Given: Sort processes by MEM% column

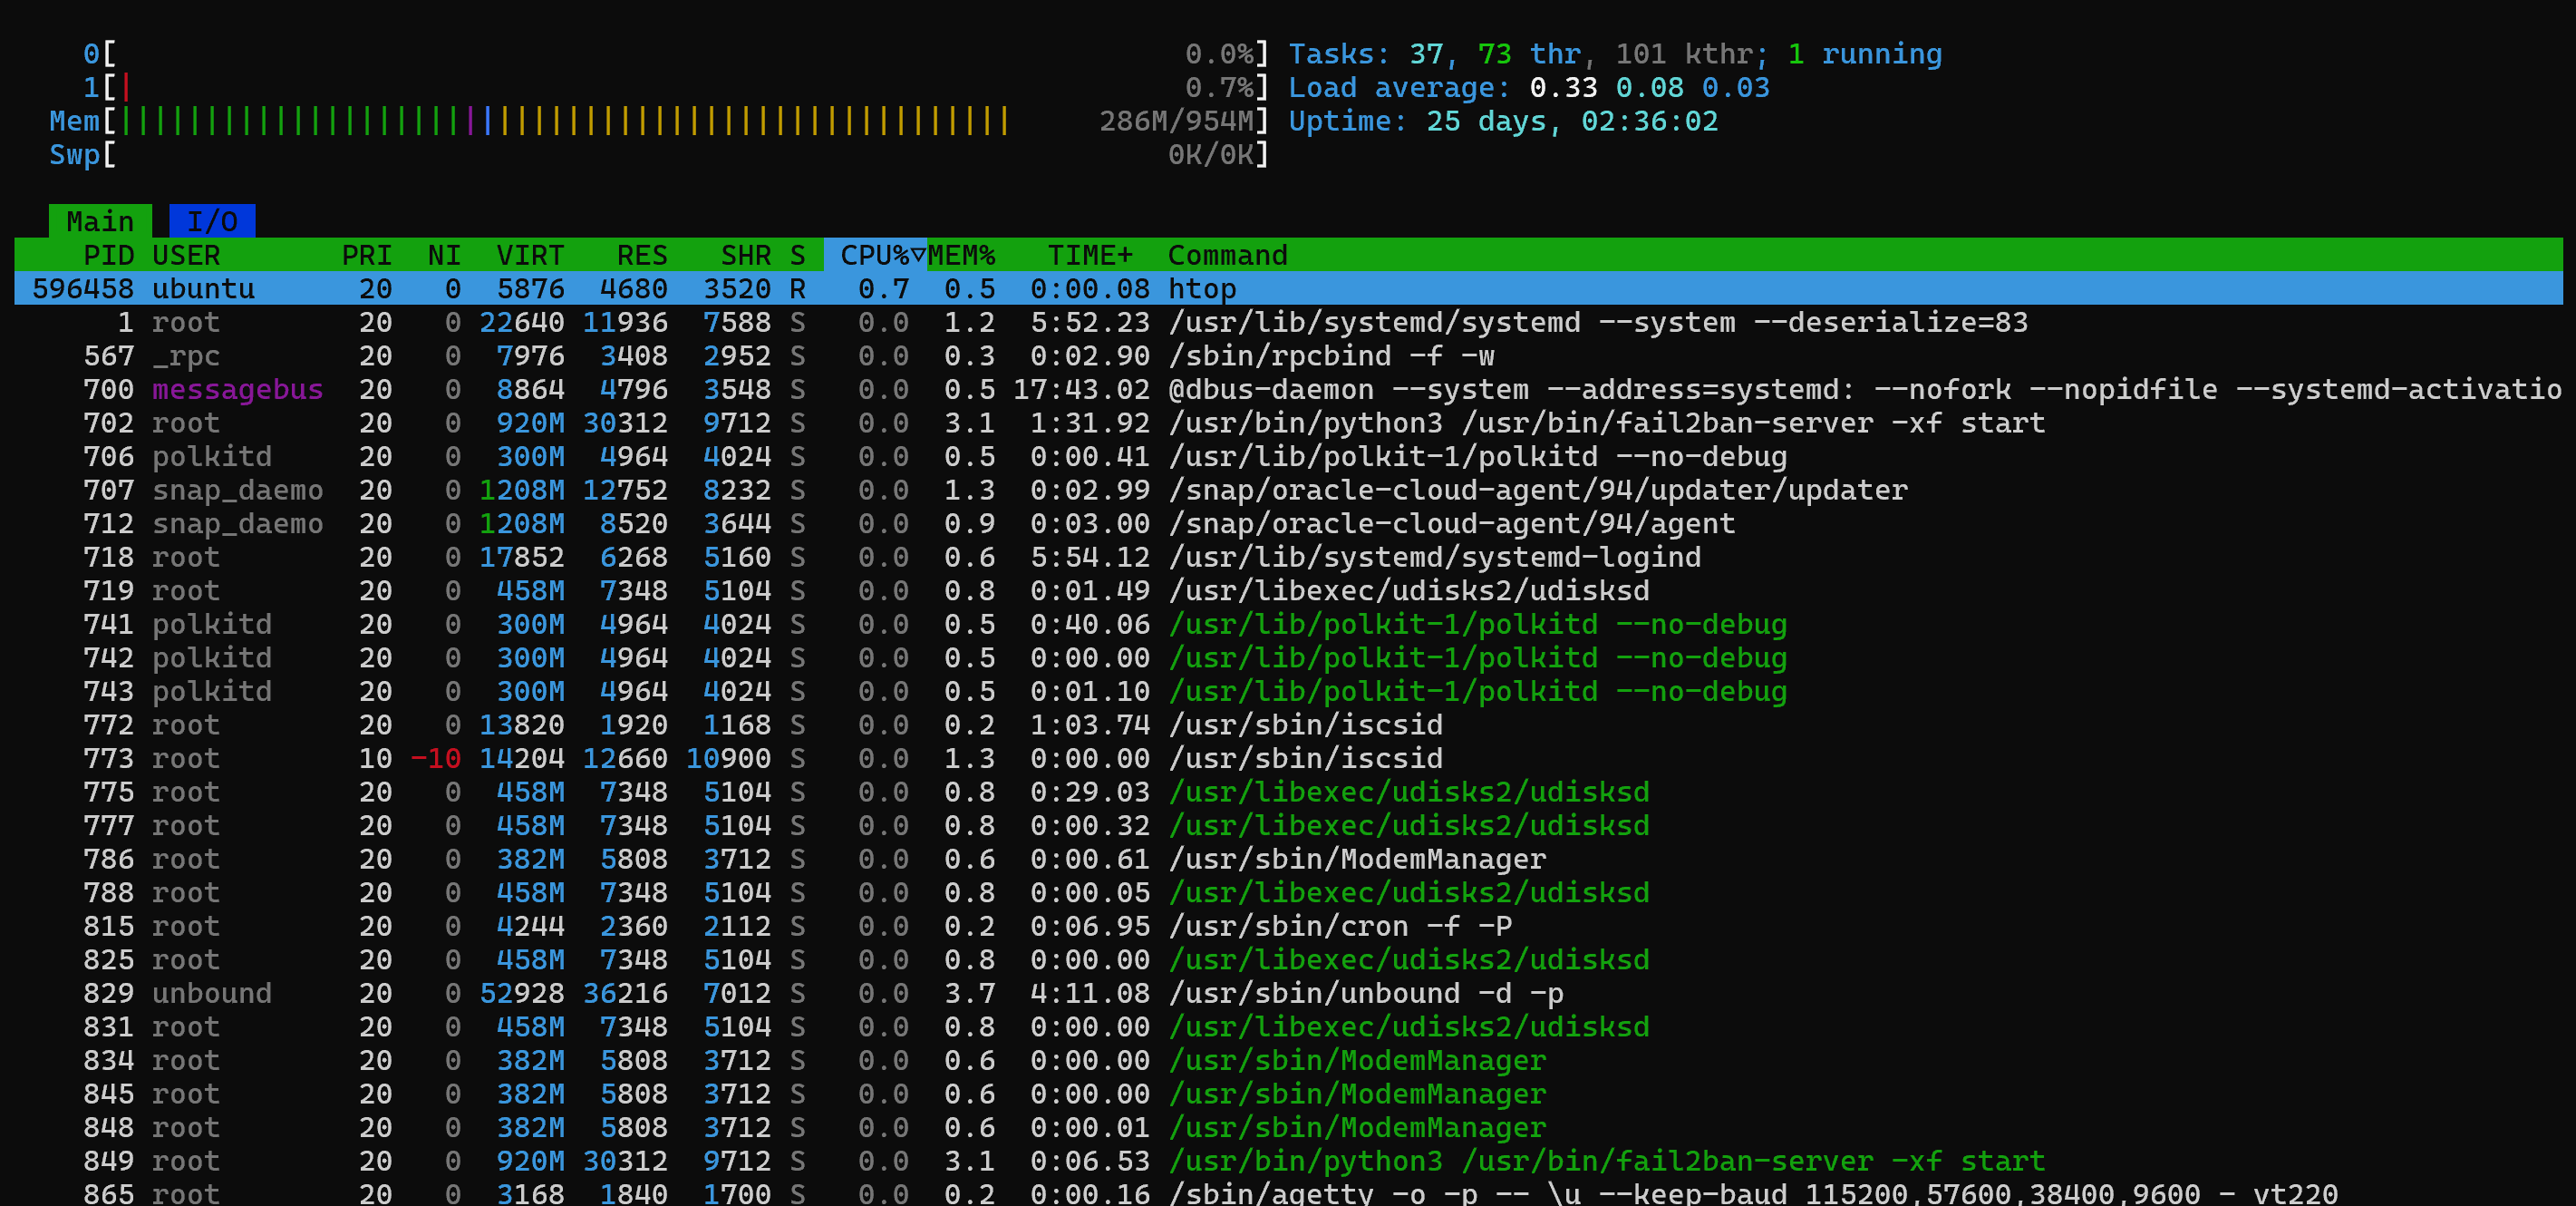Looking at the screenshot, I should coord(961,255).
